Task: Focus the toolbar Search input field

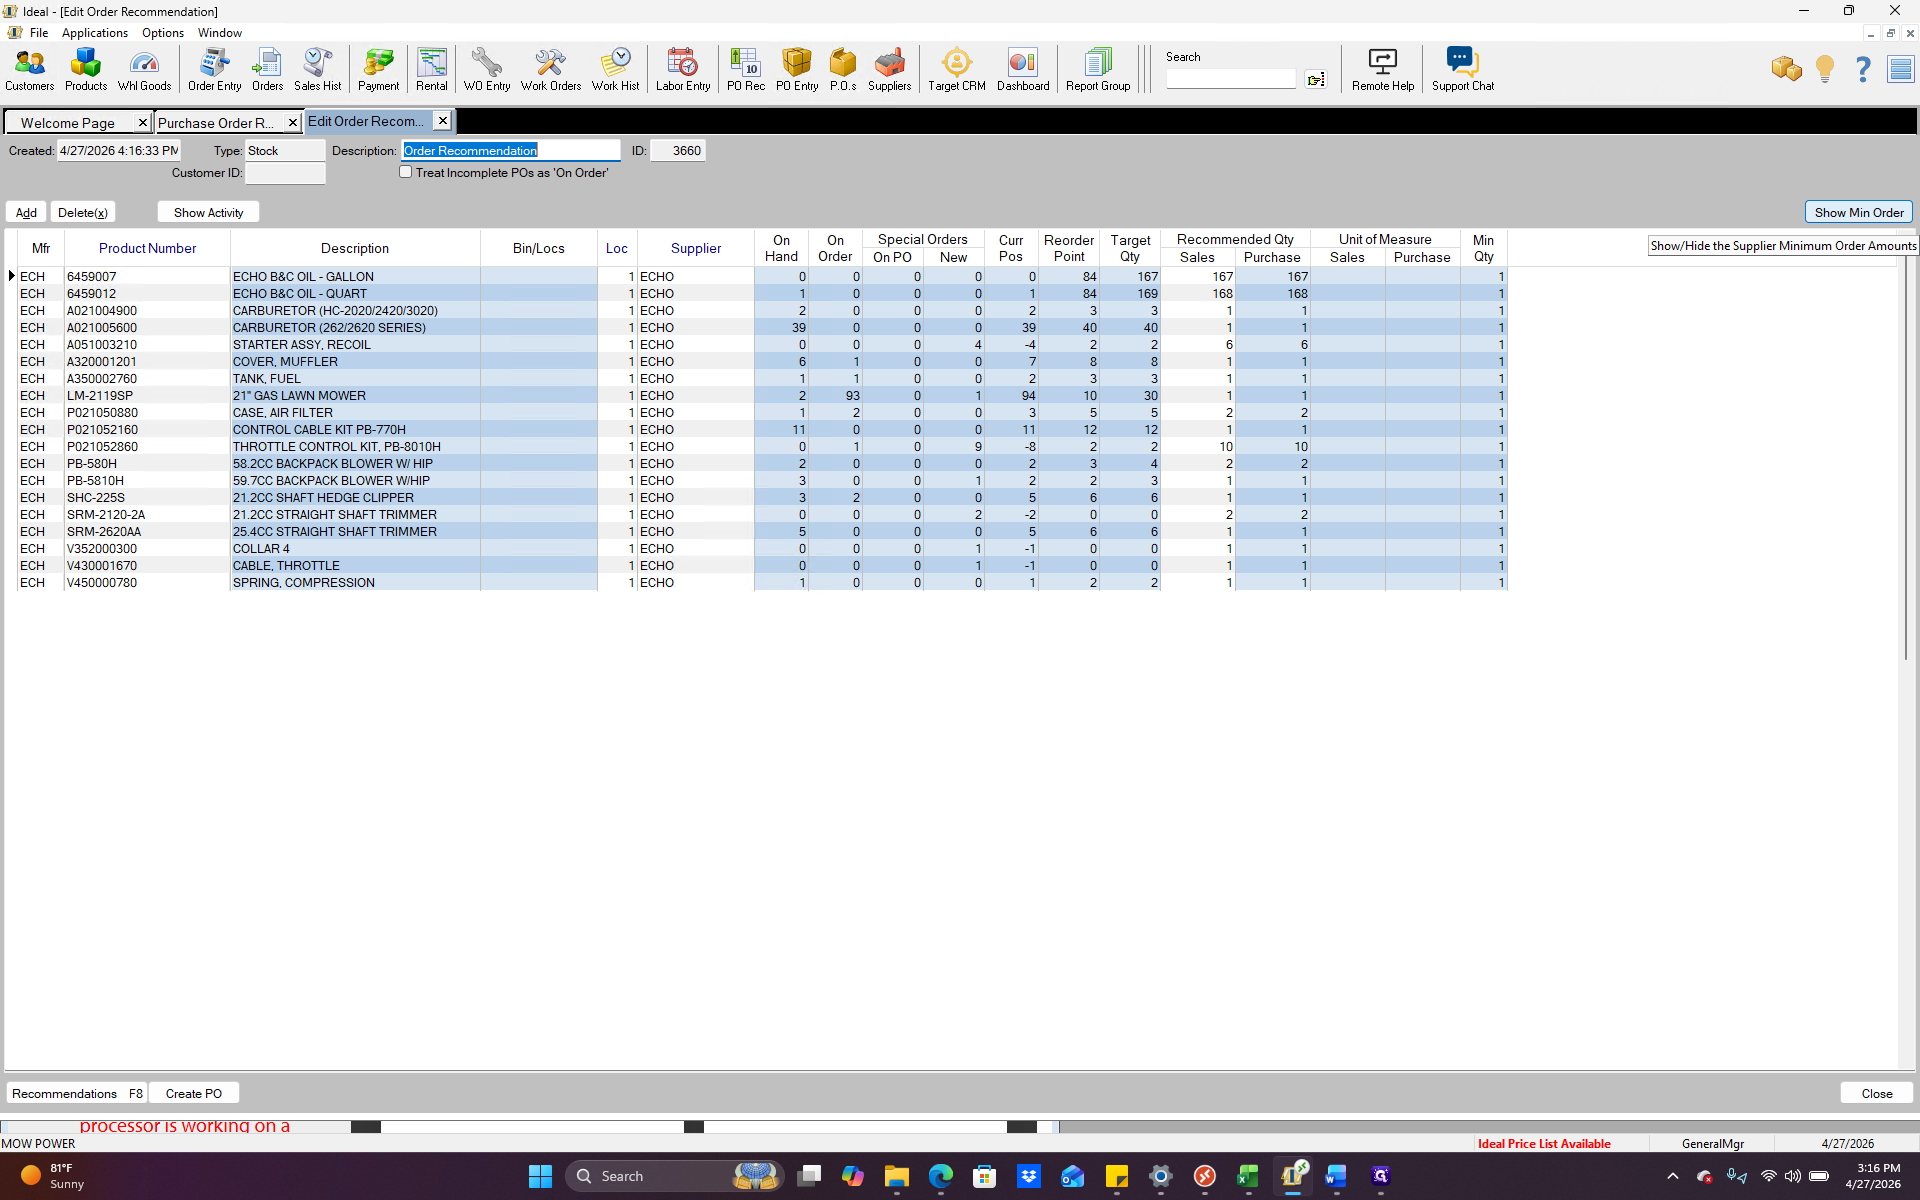Action: (x=1231, y=79)
